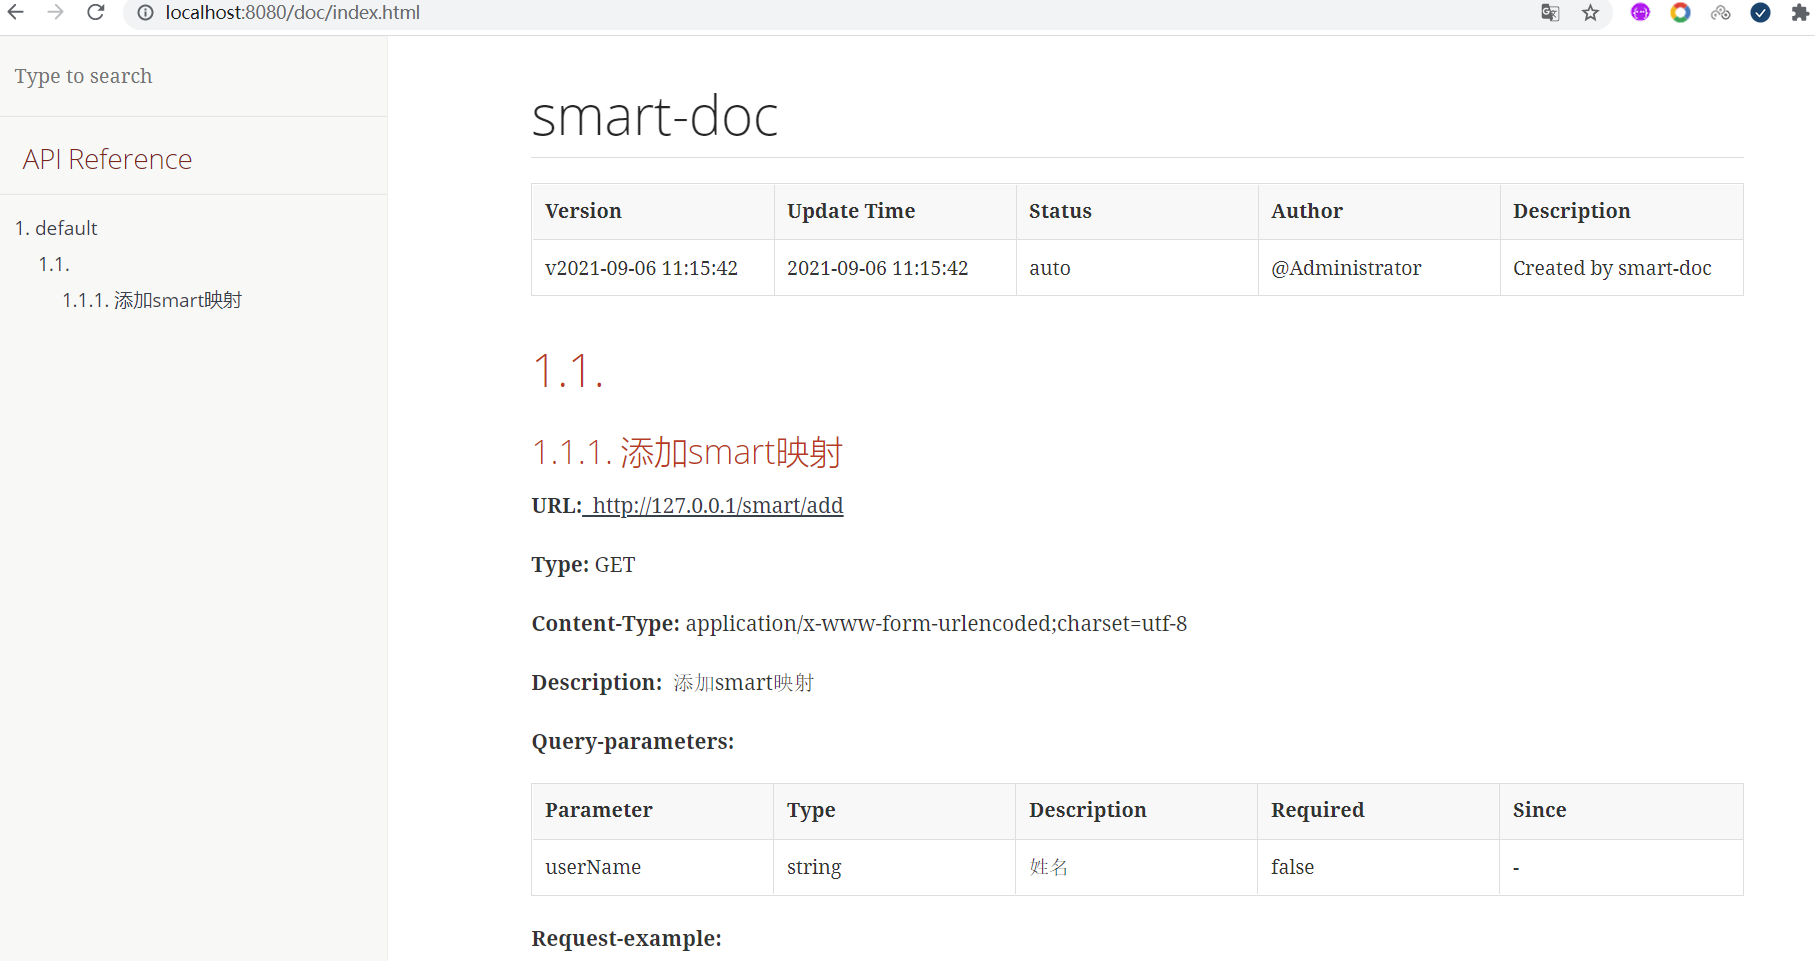Screen dimensions: 1815x961
Task: Open the translate page icon
Action: (x=1550, y=13)
